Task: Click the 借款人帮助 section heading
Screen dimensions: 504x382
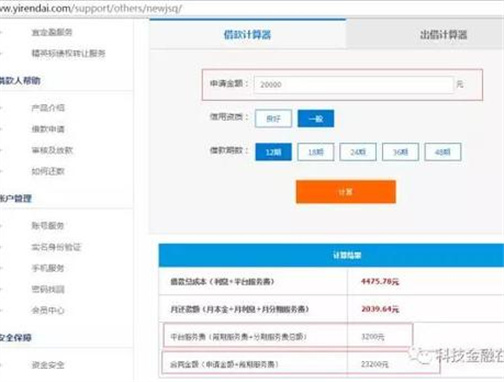Action: (x=20, y=80)
